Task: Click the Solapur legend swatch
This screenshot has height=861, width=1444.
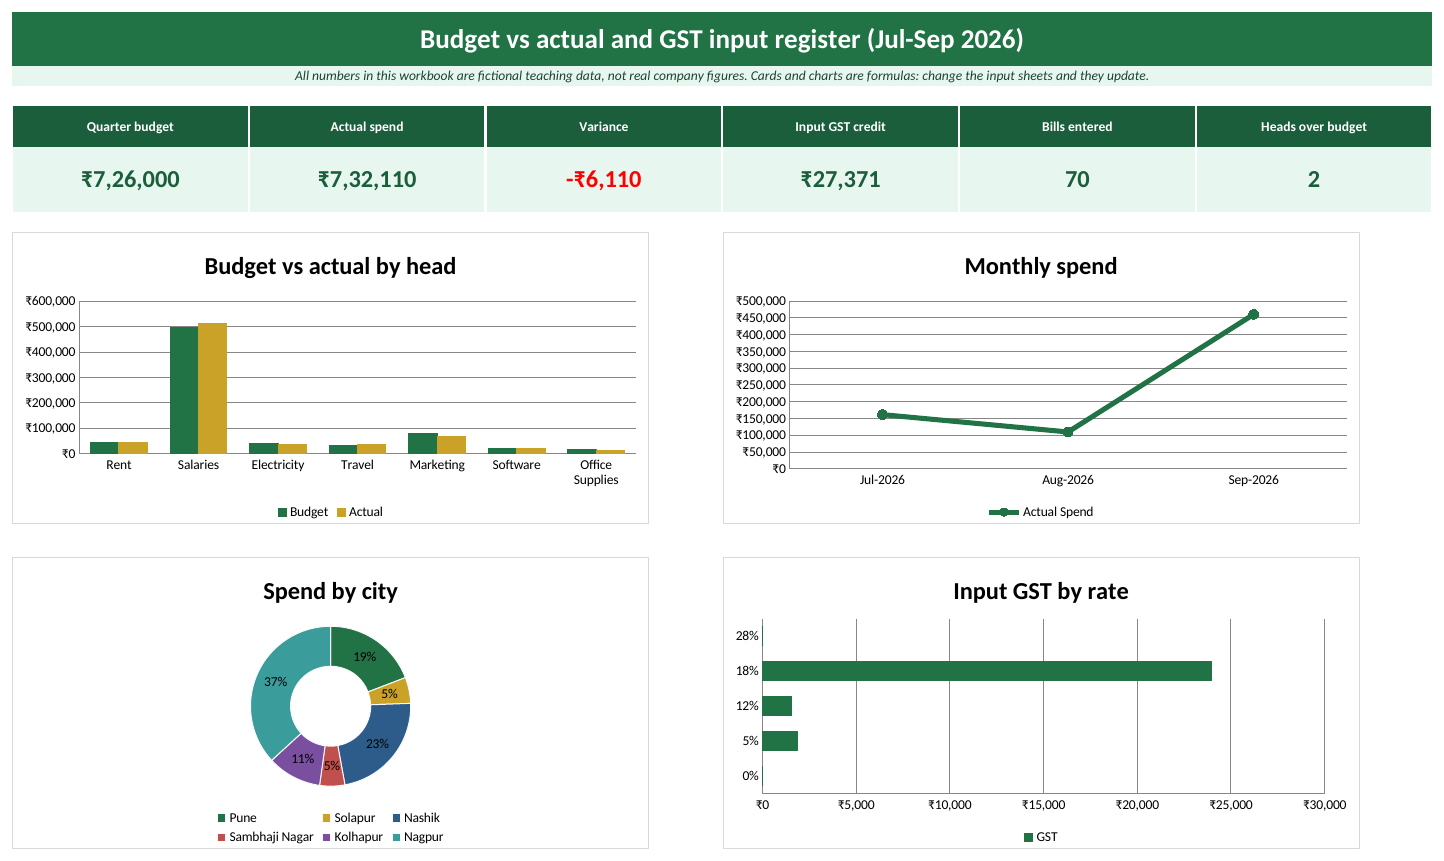Action: [326, 818]
